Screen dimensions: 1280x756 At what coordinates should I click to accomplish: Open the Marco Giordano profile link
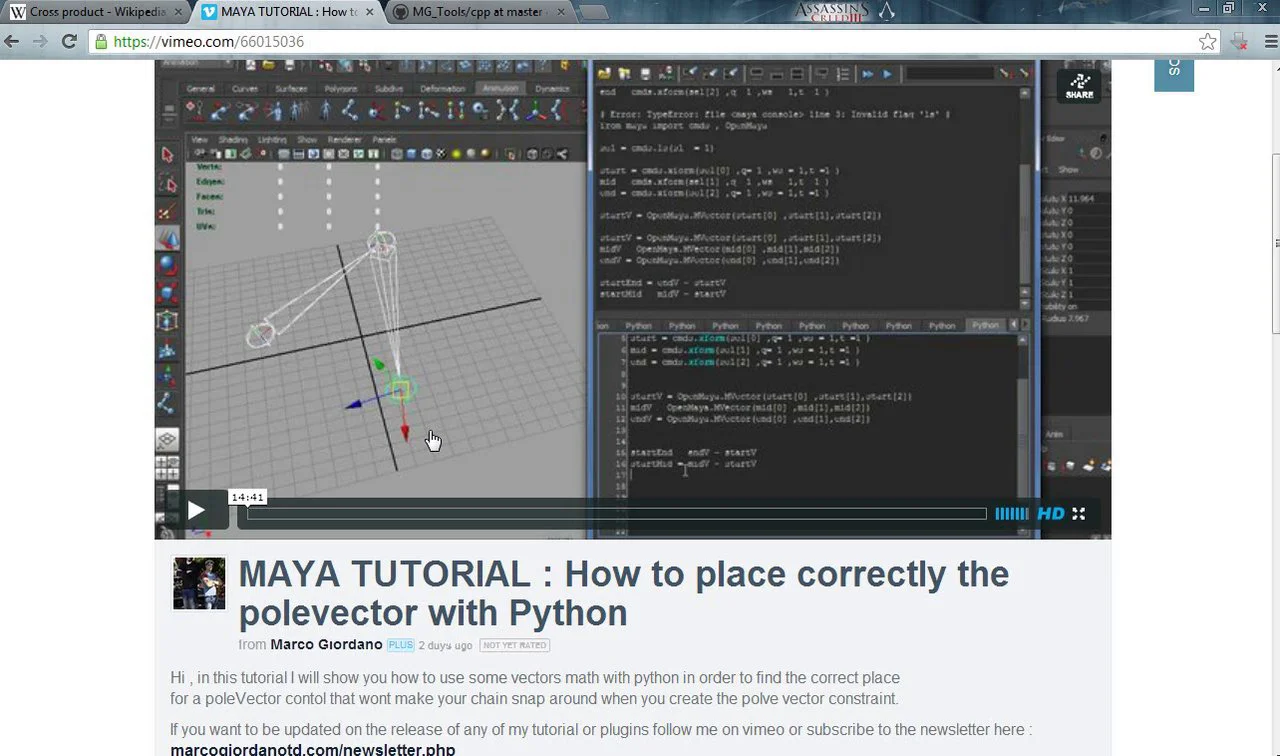tap(326, 645)
